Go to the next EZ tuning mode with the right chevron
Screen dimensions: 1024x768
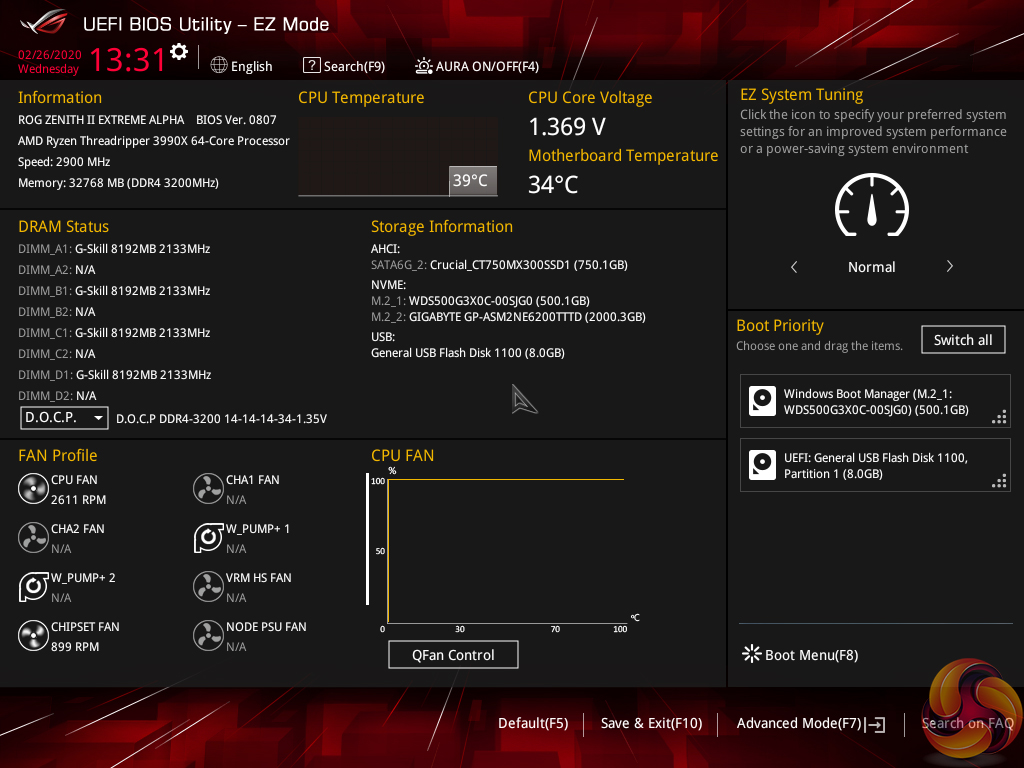(x=950, y=266)
